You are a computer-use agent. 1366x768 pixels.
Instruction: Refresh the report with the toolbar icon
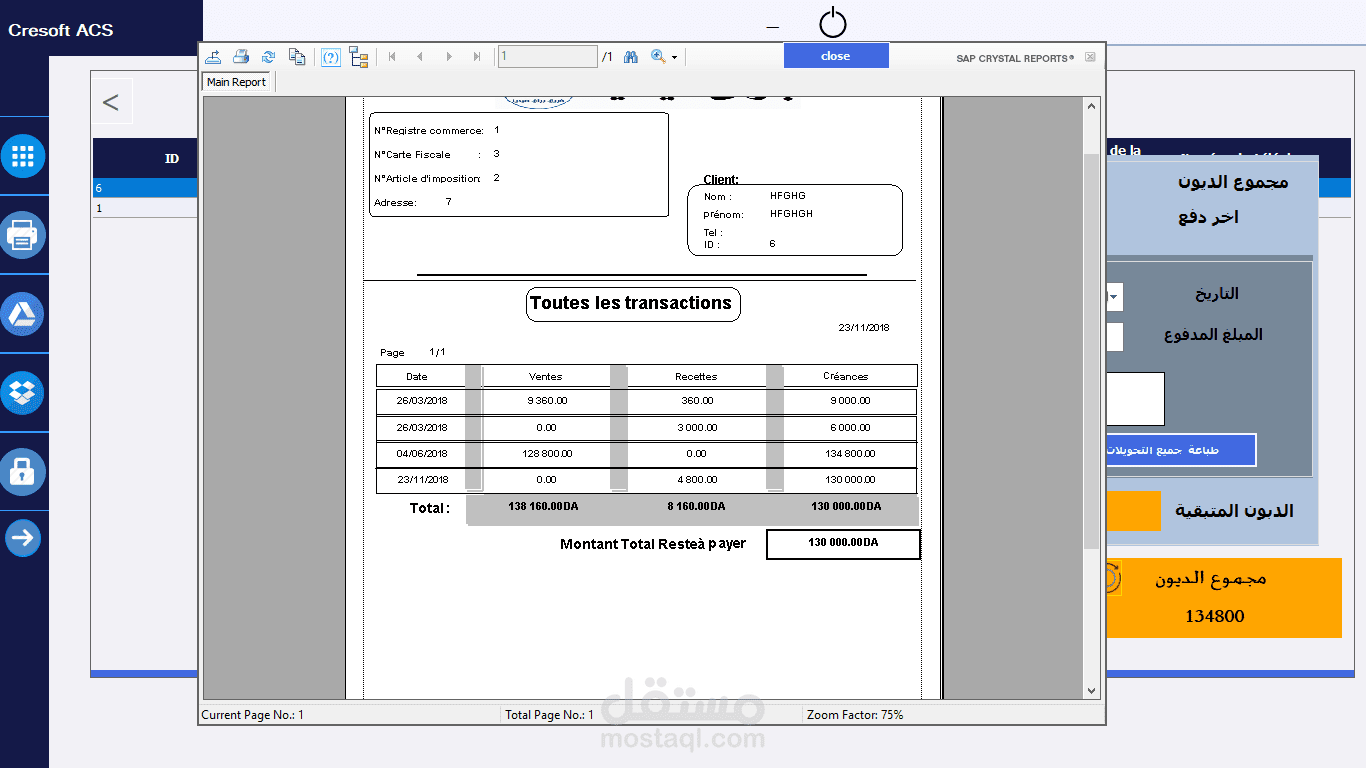[x=269, y=57]
